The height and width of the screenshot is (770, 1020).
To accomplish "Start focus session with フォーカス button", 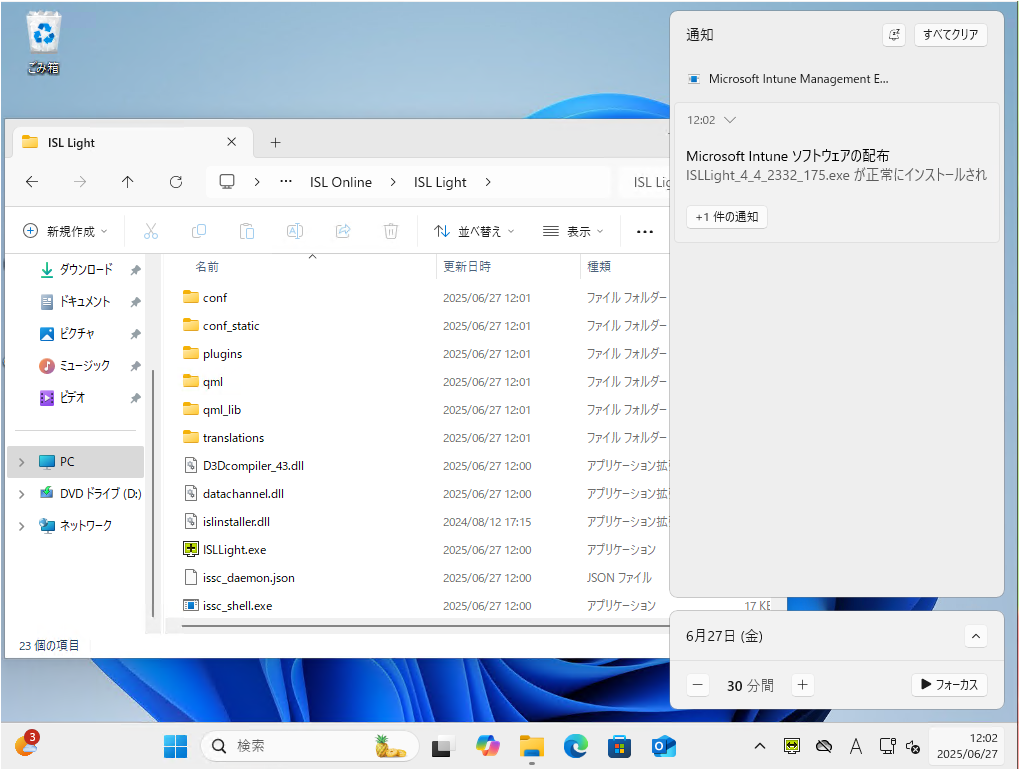I will click(x=950, y=684).
